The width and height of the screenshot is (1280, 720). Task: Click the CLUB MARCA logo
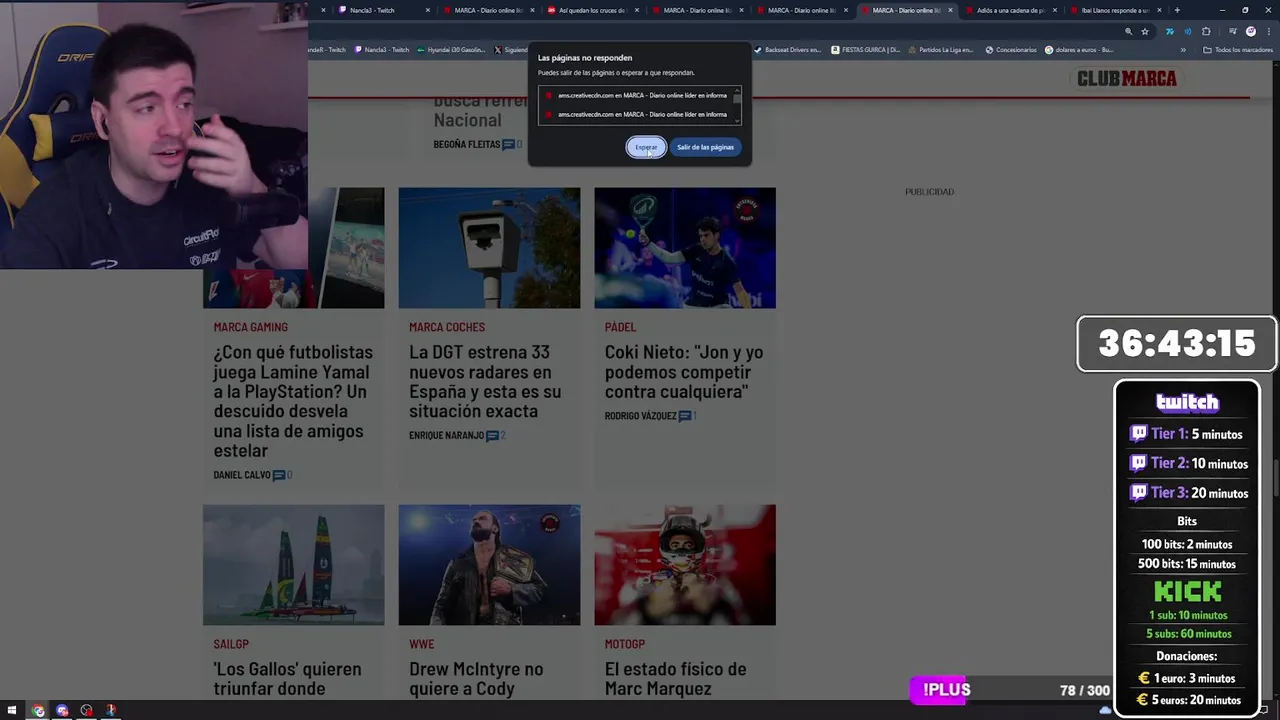tap(1126, 78)
